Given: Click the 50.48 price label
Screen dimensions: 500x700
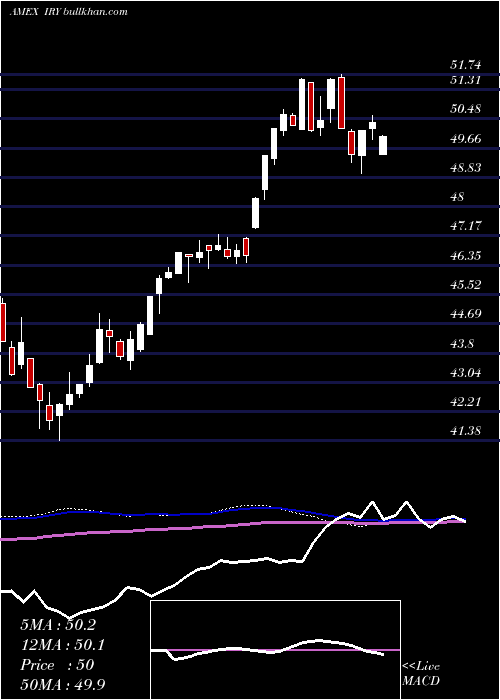Looking at the screenshot, I should 465,109.
